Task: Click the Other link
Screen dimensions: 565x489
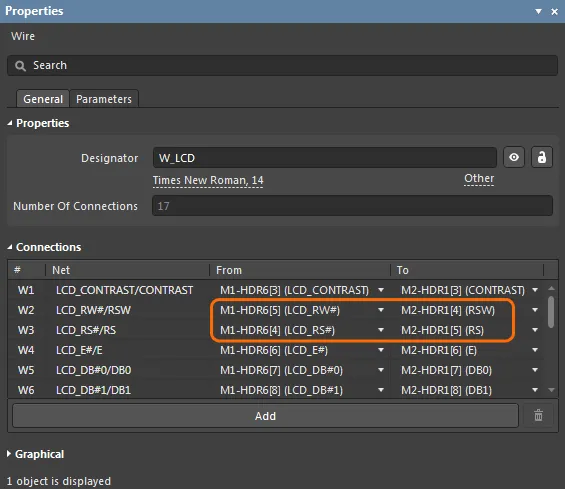Action: point(479,178)
